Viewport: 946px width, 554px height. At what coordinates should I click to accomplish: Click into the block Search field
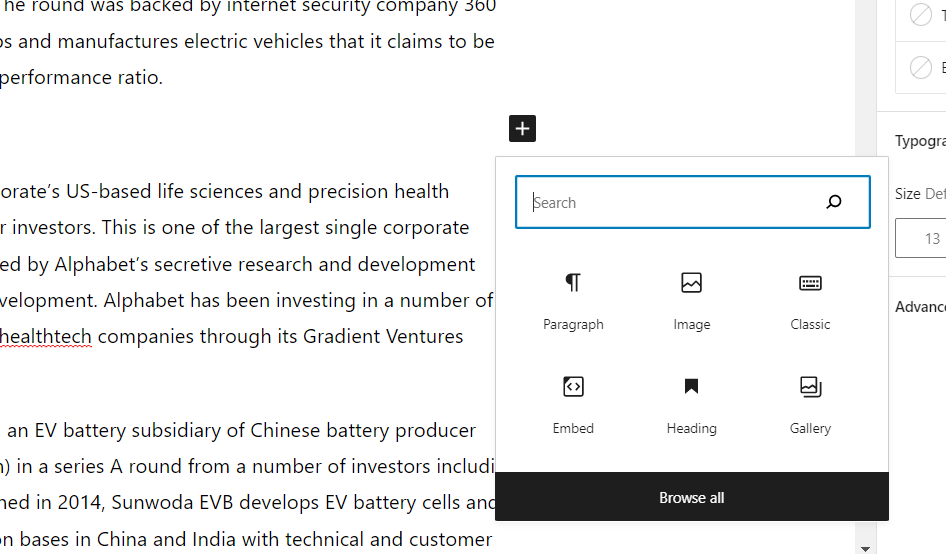tap(670, 203)
